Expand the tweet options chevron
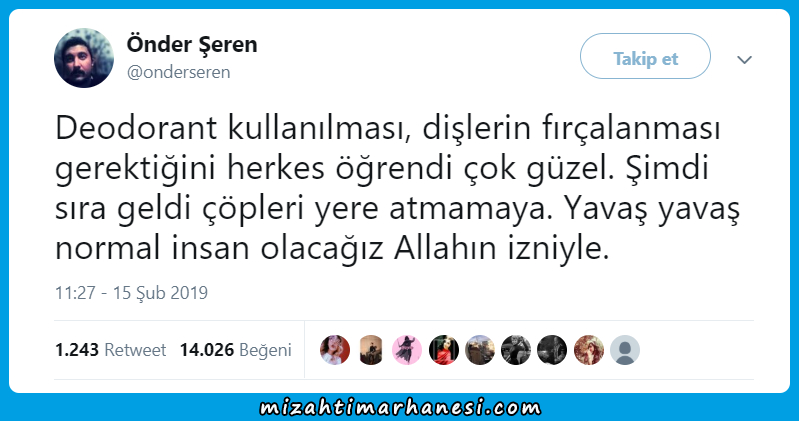 point(744,60)
